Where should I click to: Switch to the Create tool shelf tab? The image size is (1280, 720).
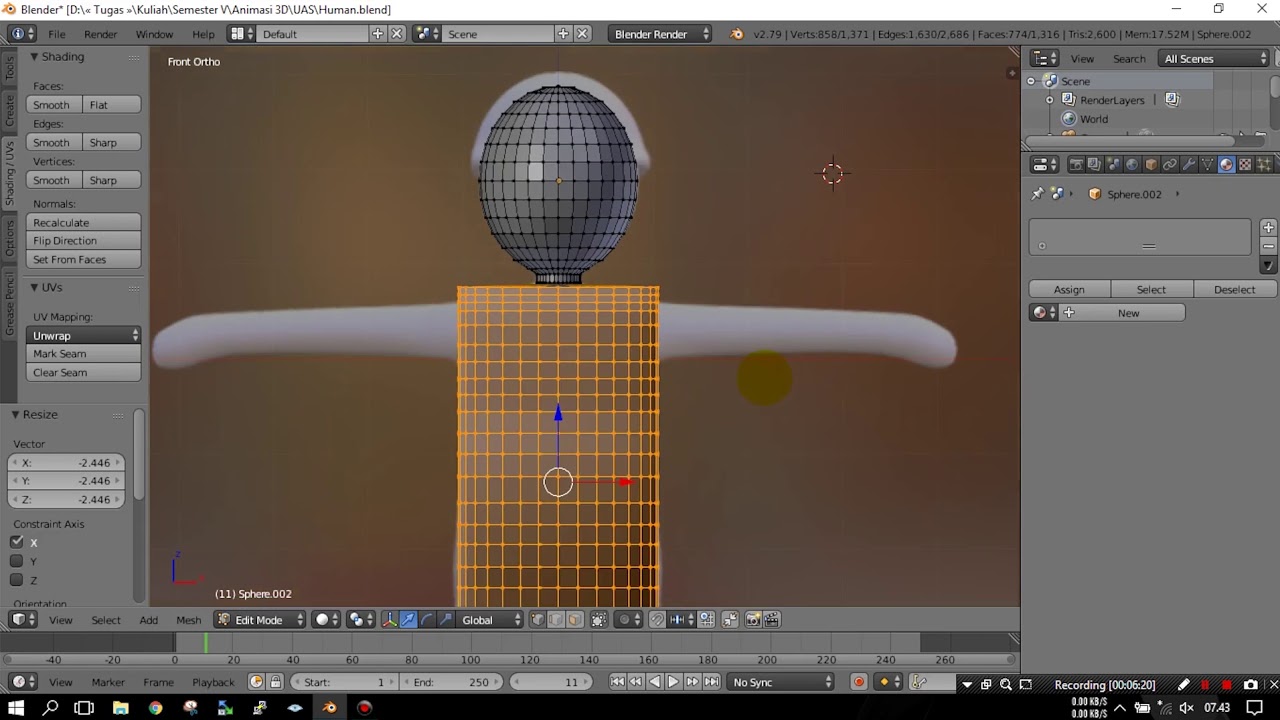[x=10, y=111]
